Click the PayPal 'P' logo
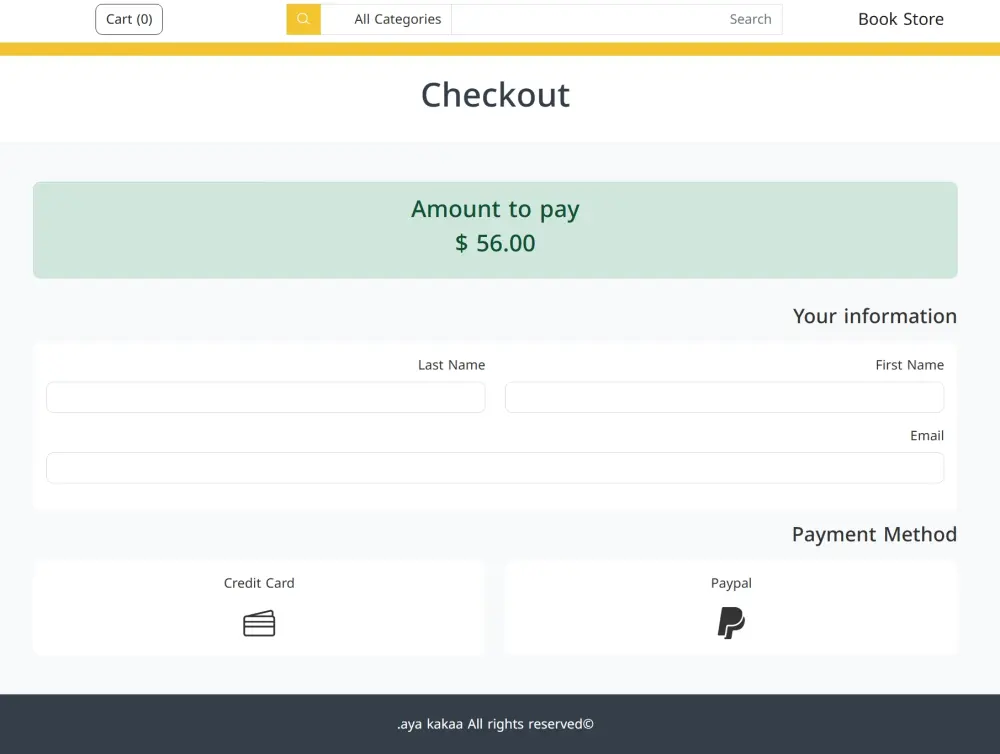Image resolution: width=1000 pixels, height=754 pixels. pyautogui.click(x=731, y=622)
